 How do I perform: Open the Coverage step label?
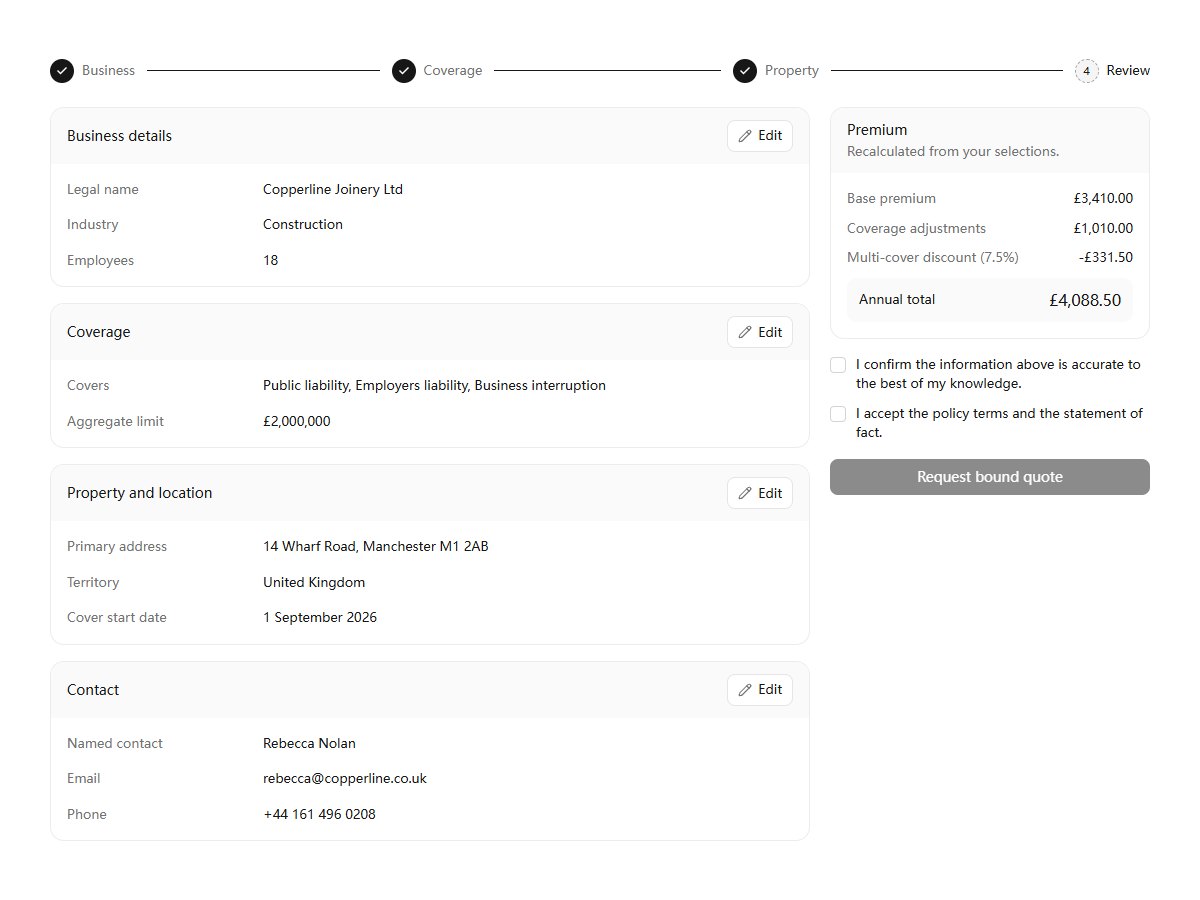[453, 71]
